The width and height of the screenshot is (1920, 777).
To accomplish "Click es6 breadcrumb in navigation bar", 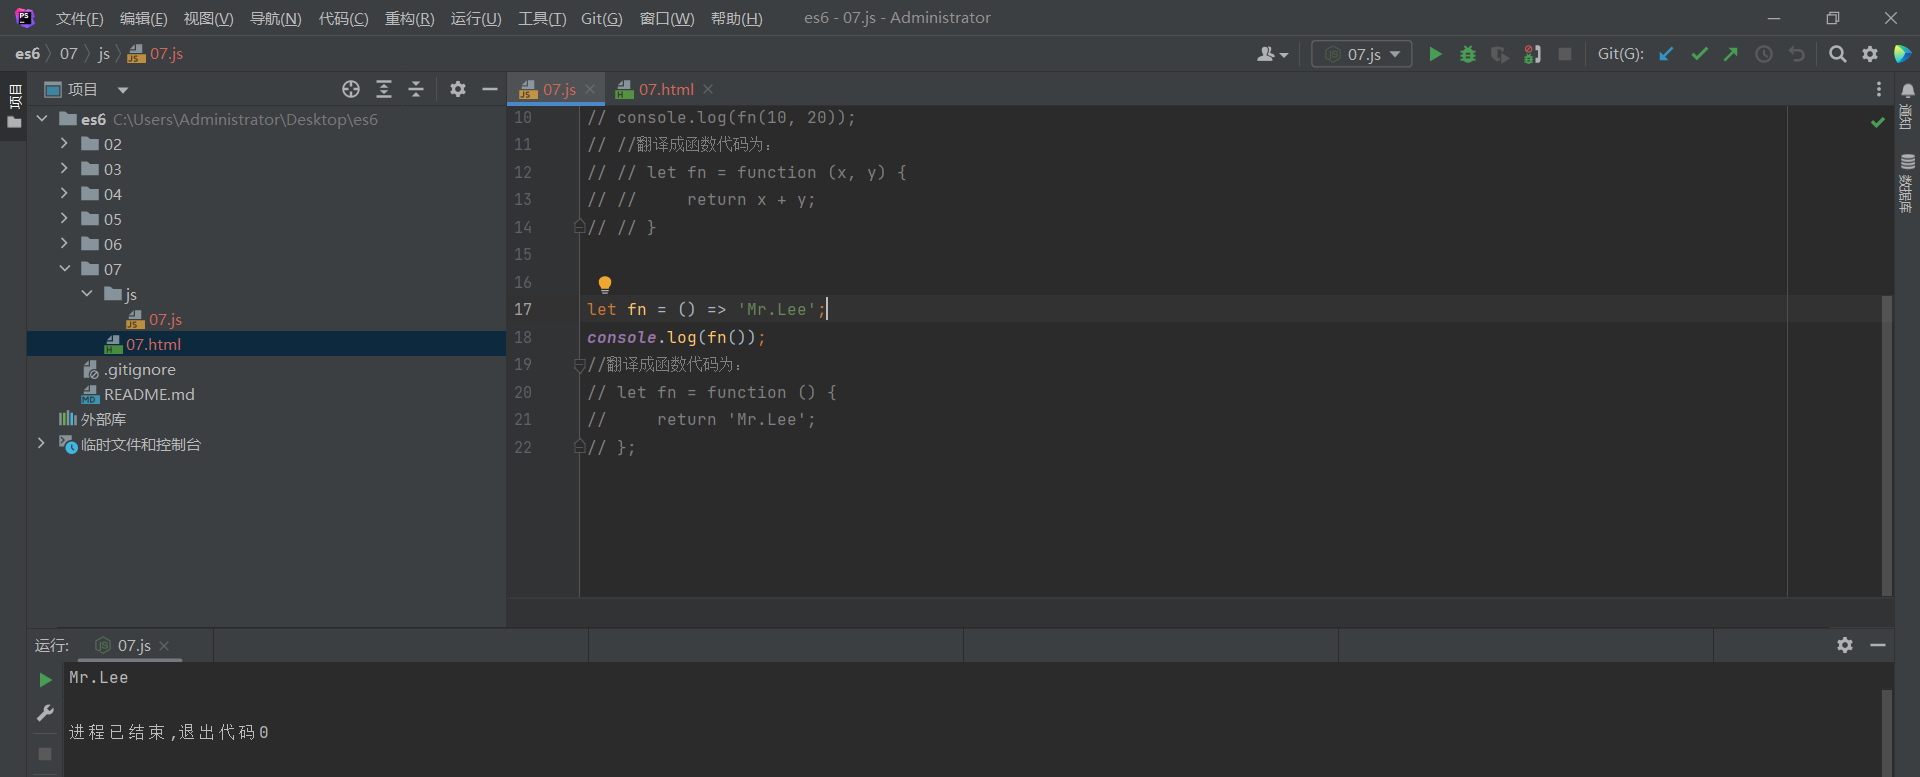I will pyautogui.click(x=28, y=54).
